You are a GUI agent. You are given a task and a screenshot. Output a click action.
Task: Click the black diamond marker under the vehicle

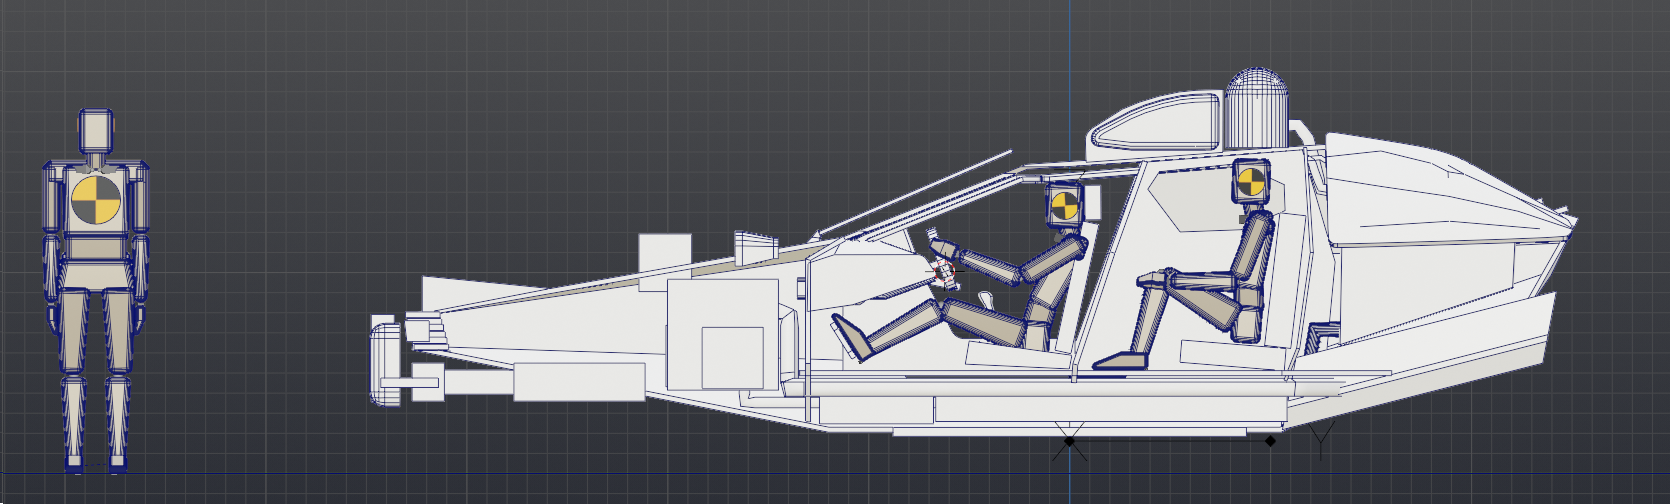(x=1271, y=440)
